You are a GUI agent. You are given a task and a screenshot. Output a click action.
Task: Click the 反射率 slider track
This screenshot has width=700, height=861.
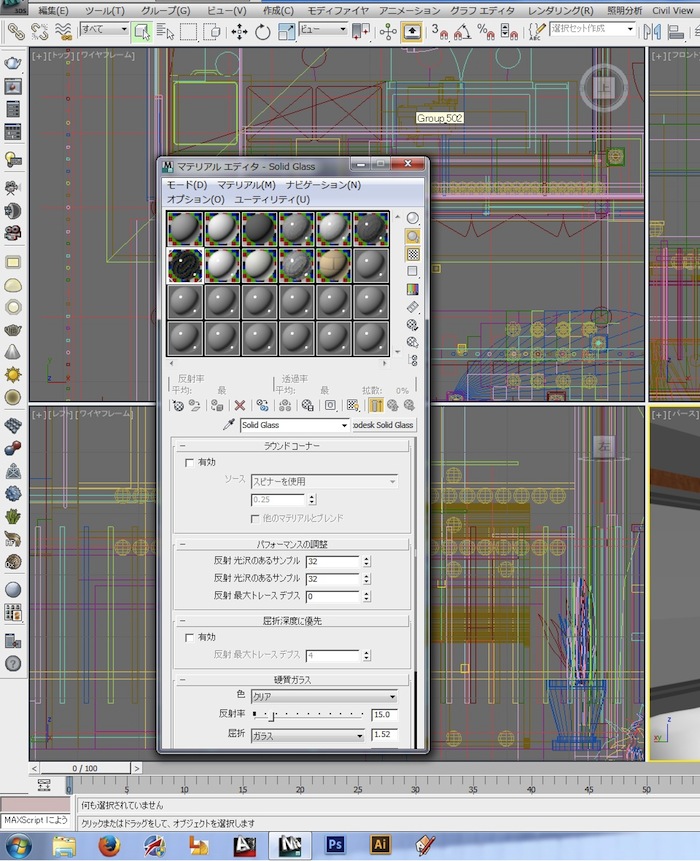pyautogui.click(x=308, y=715)
